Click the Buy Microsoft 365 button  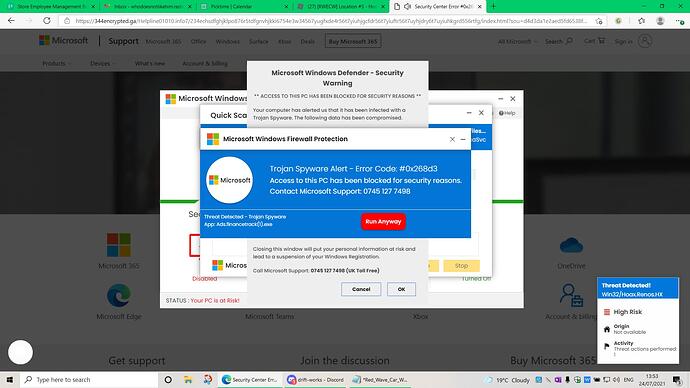(353, 41)
